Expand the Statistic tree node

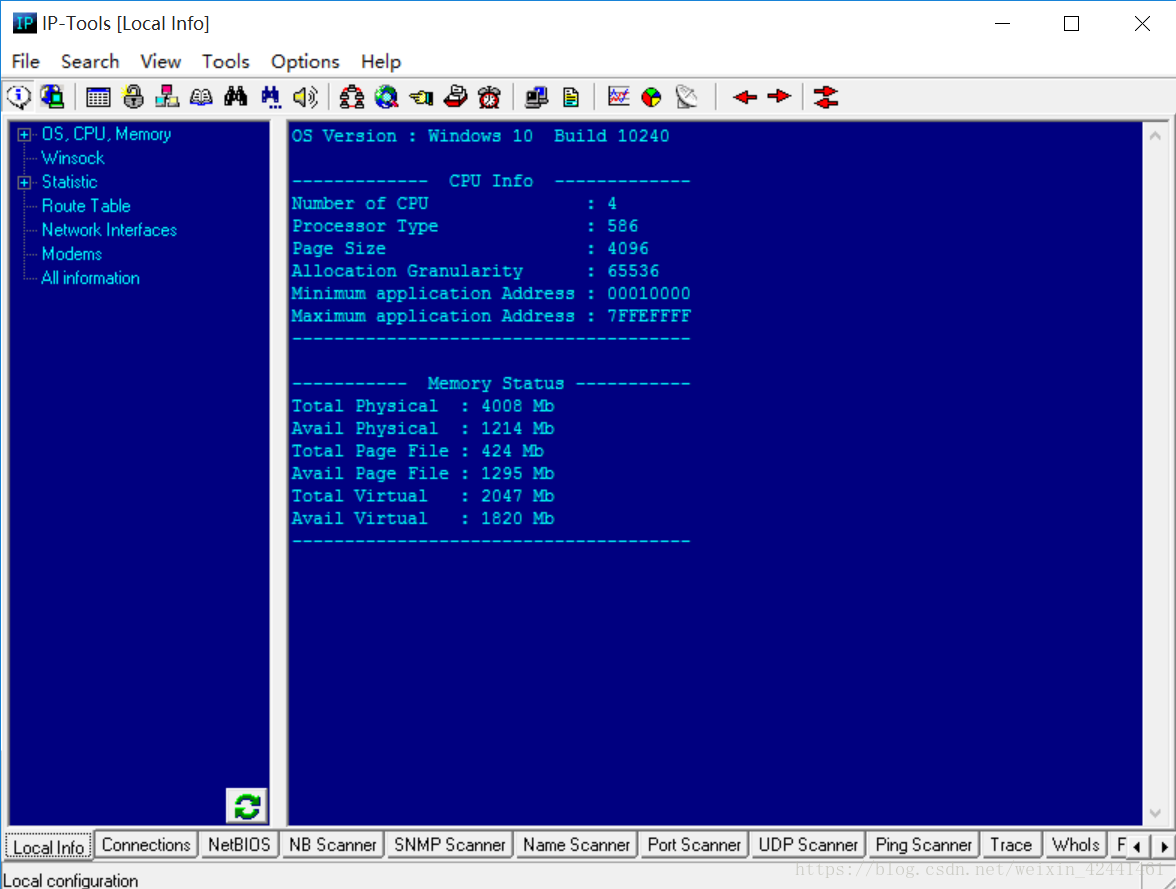24,182
